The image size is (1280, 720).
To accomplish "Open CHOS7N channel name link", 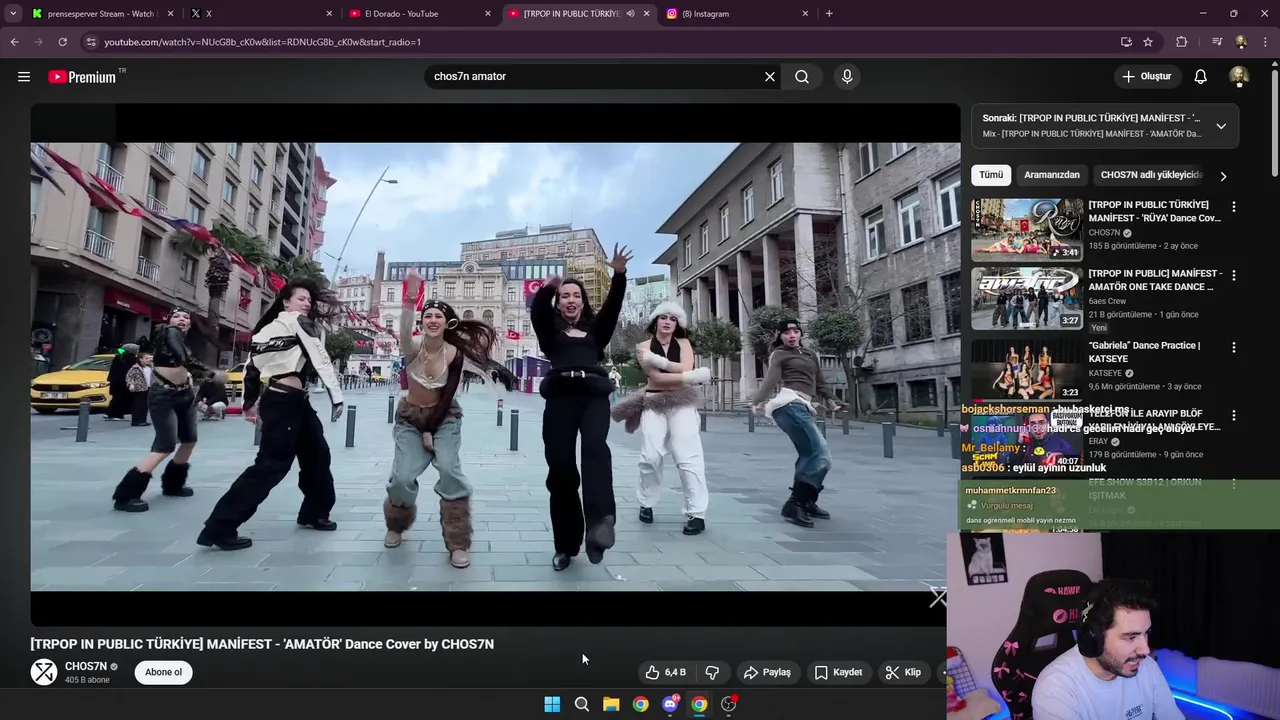I will [86, 666].
